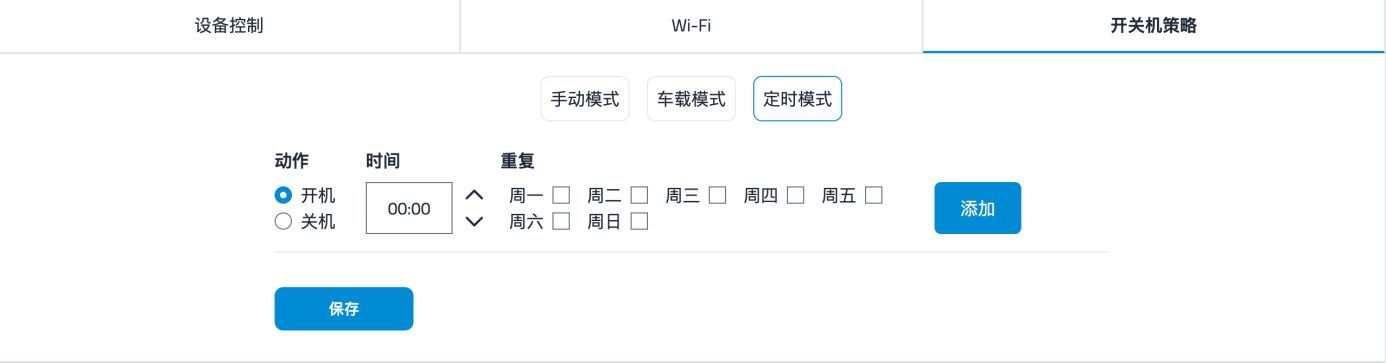Increase time with the up chevron
The height and width of the screenshot is (363, 1386).
(475, 195)
